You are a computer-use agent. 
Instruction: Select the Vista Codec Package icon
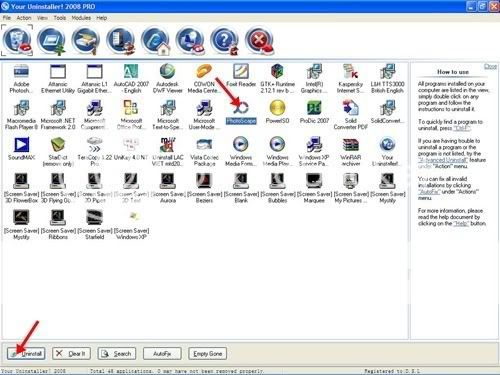[x=204, y=145]
